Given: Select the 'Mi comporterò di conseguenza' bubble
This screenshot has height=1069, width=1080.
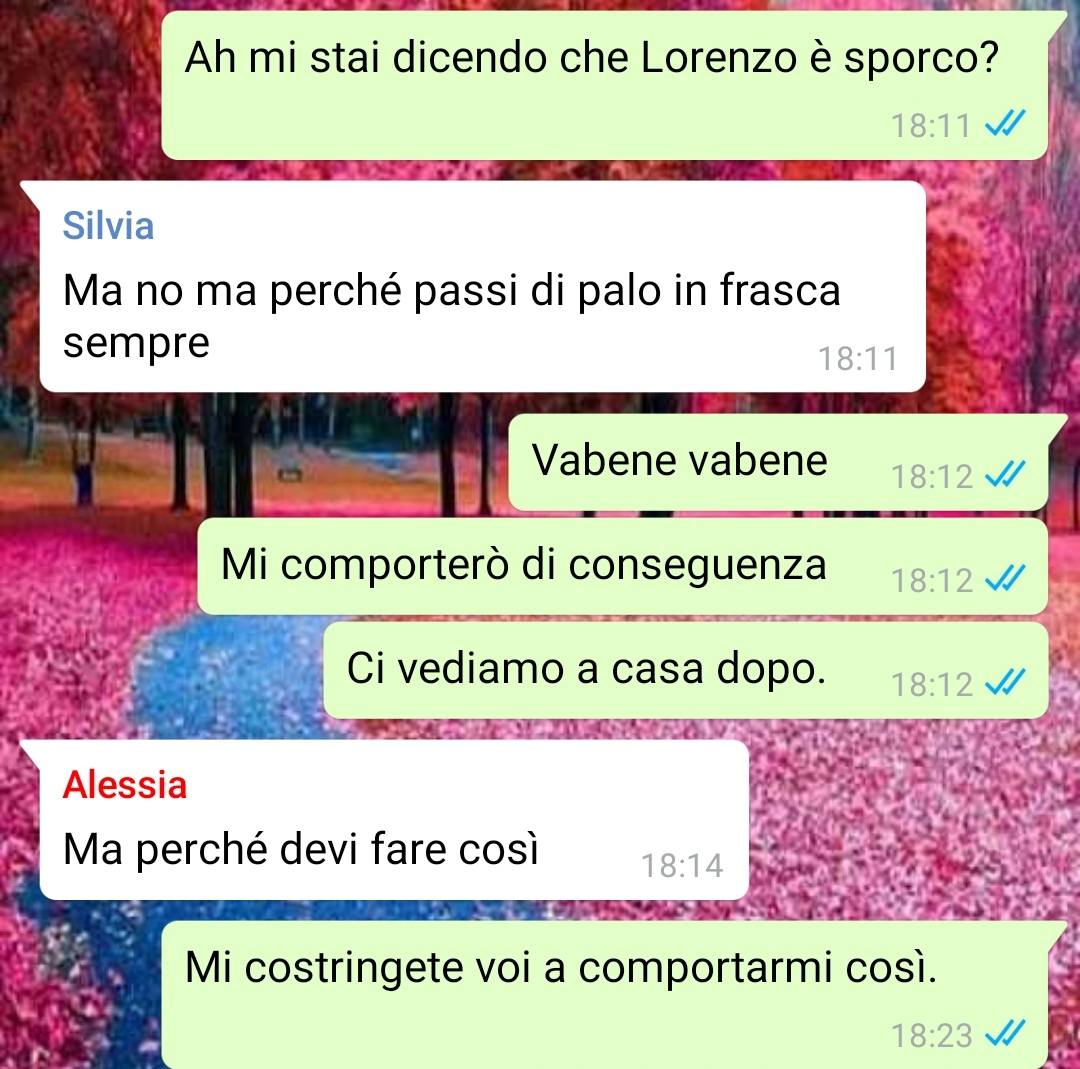Looking at the screenshot, I should (623, 566).
